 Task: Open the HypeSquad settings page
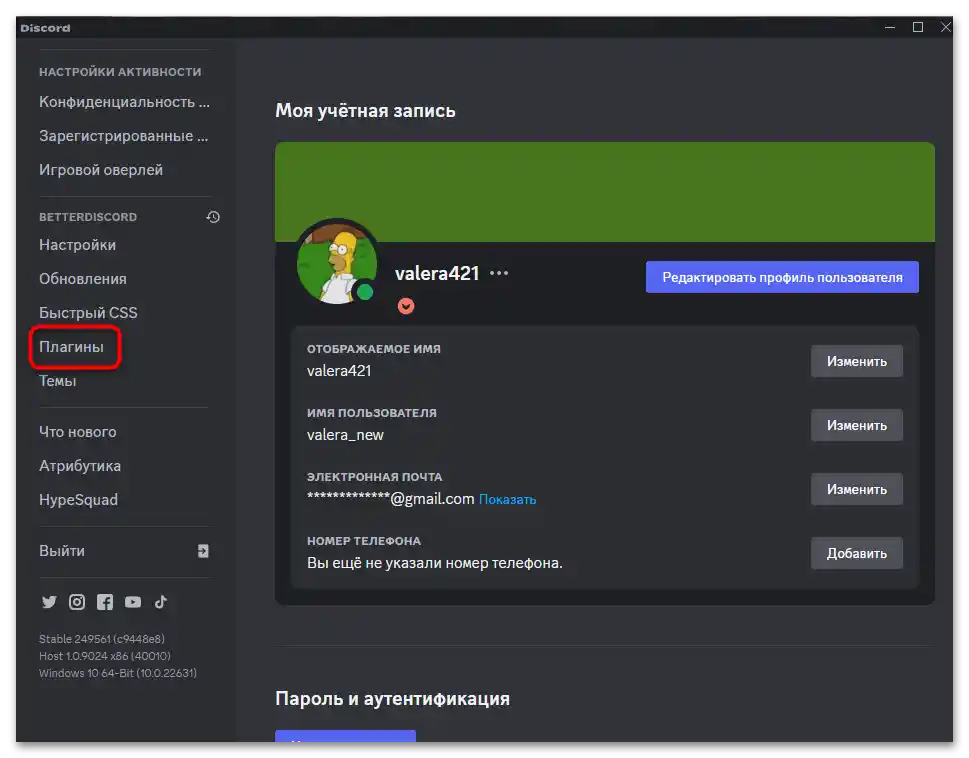(82, 499)
